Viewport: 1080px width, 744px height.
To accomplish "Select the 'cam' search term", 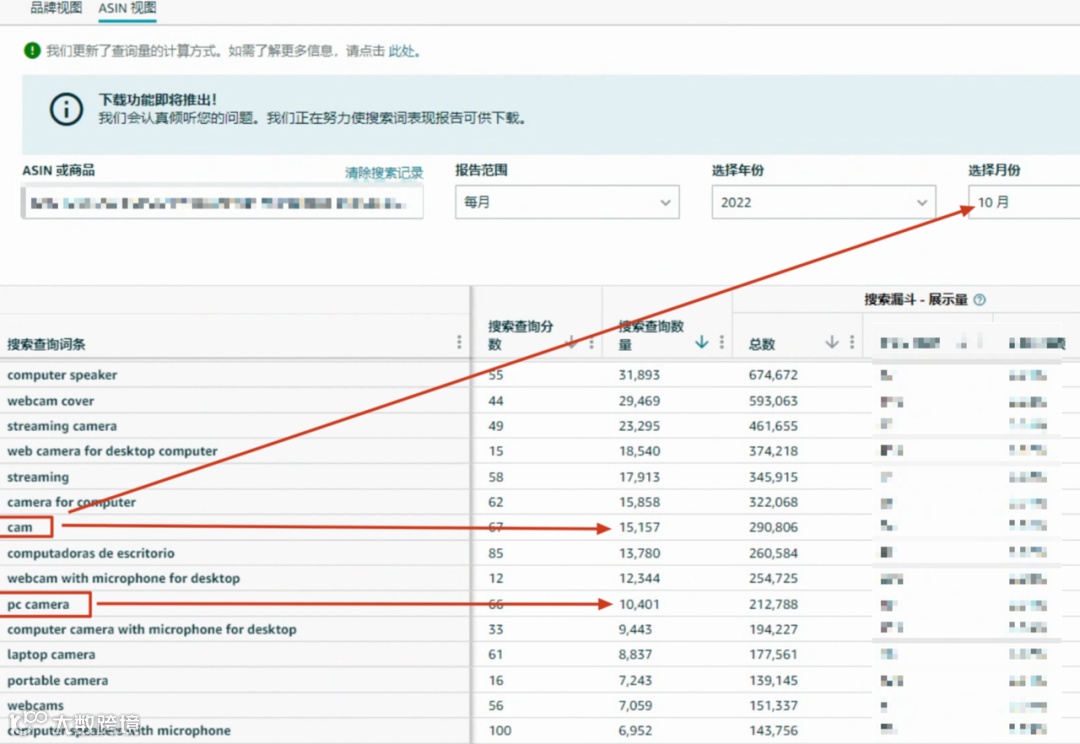I will click(x=20, y=528).
